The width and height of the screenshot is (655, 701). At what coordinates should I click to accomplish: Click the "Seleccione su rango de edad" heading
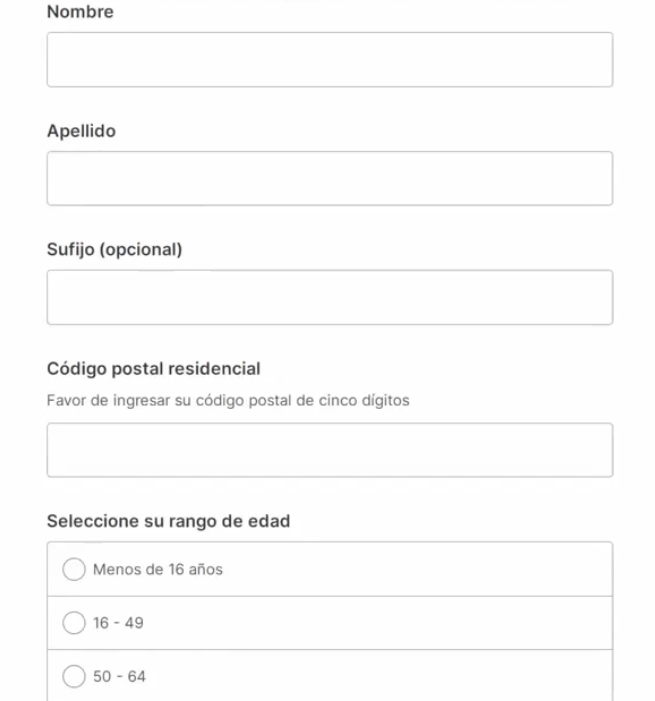[168, 521]
